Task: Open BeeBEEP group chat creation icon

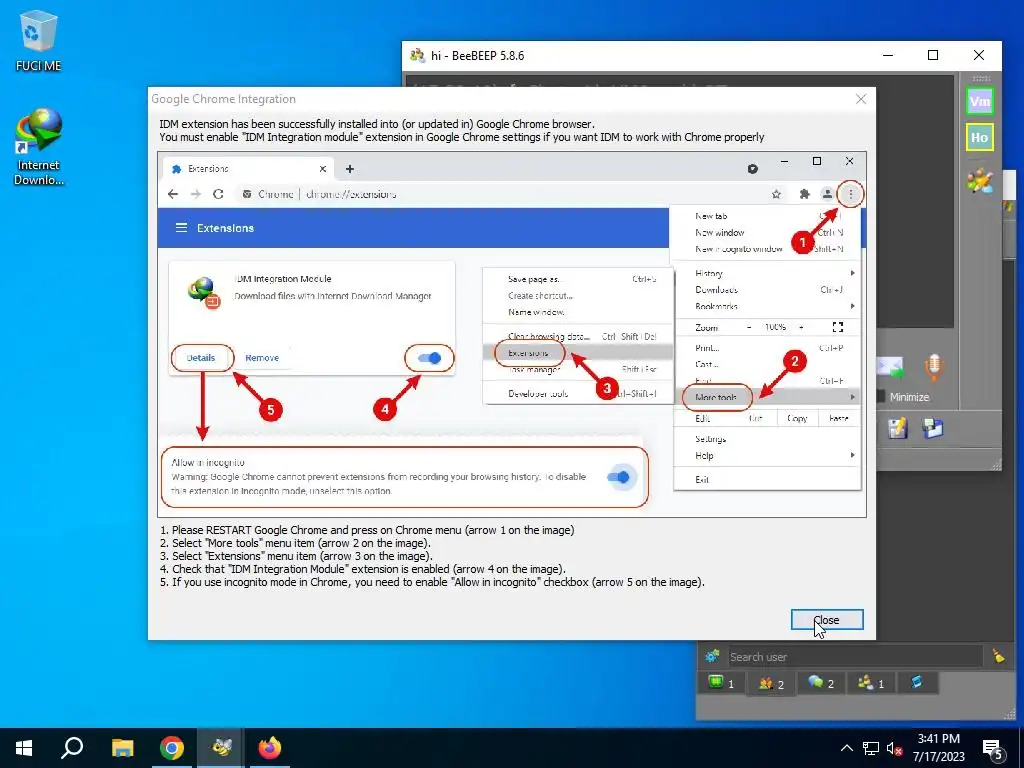Action: (979, 182)
